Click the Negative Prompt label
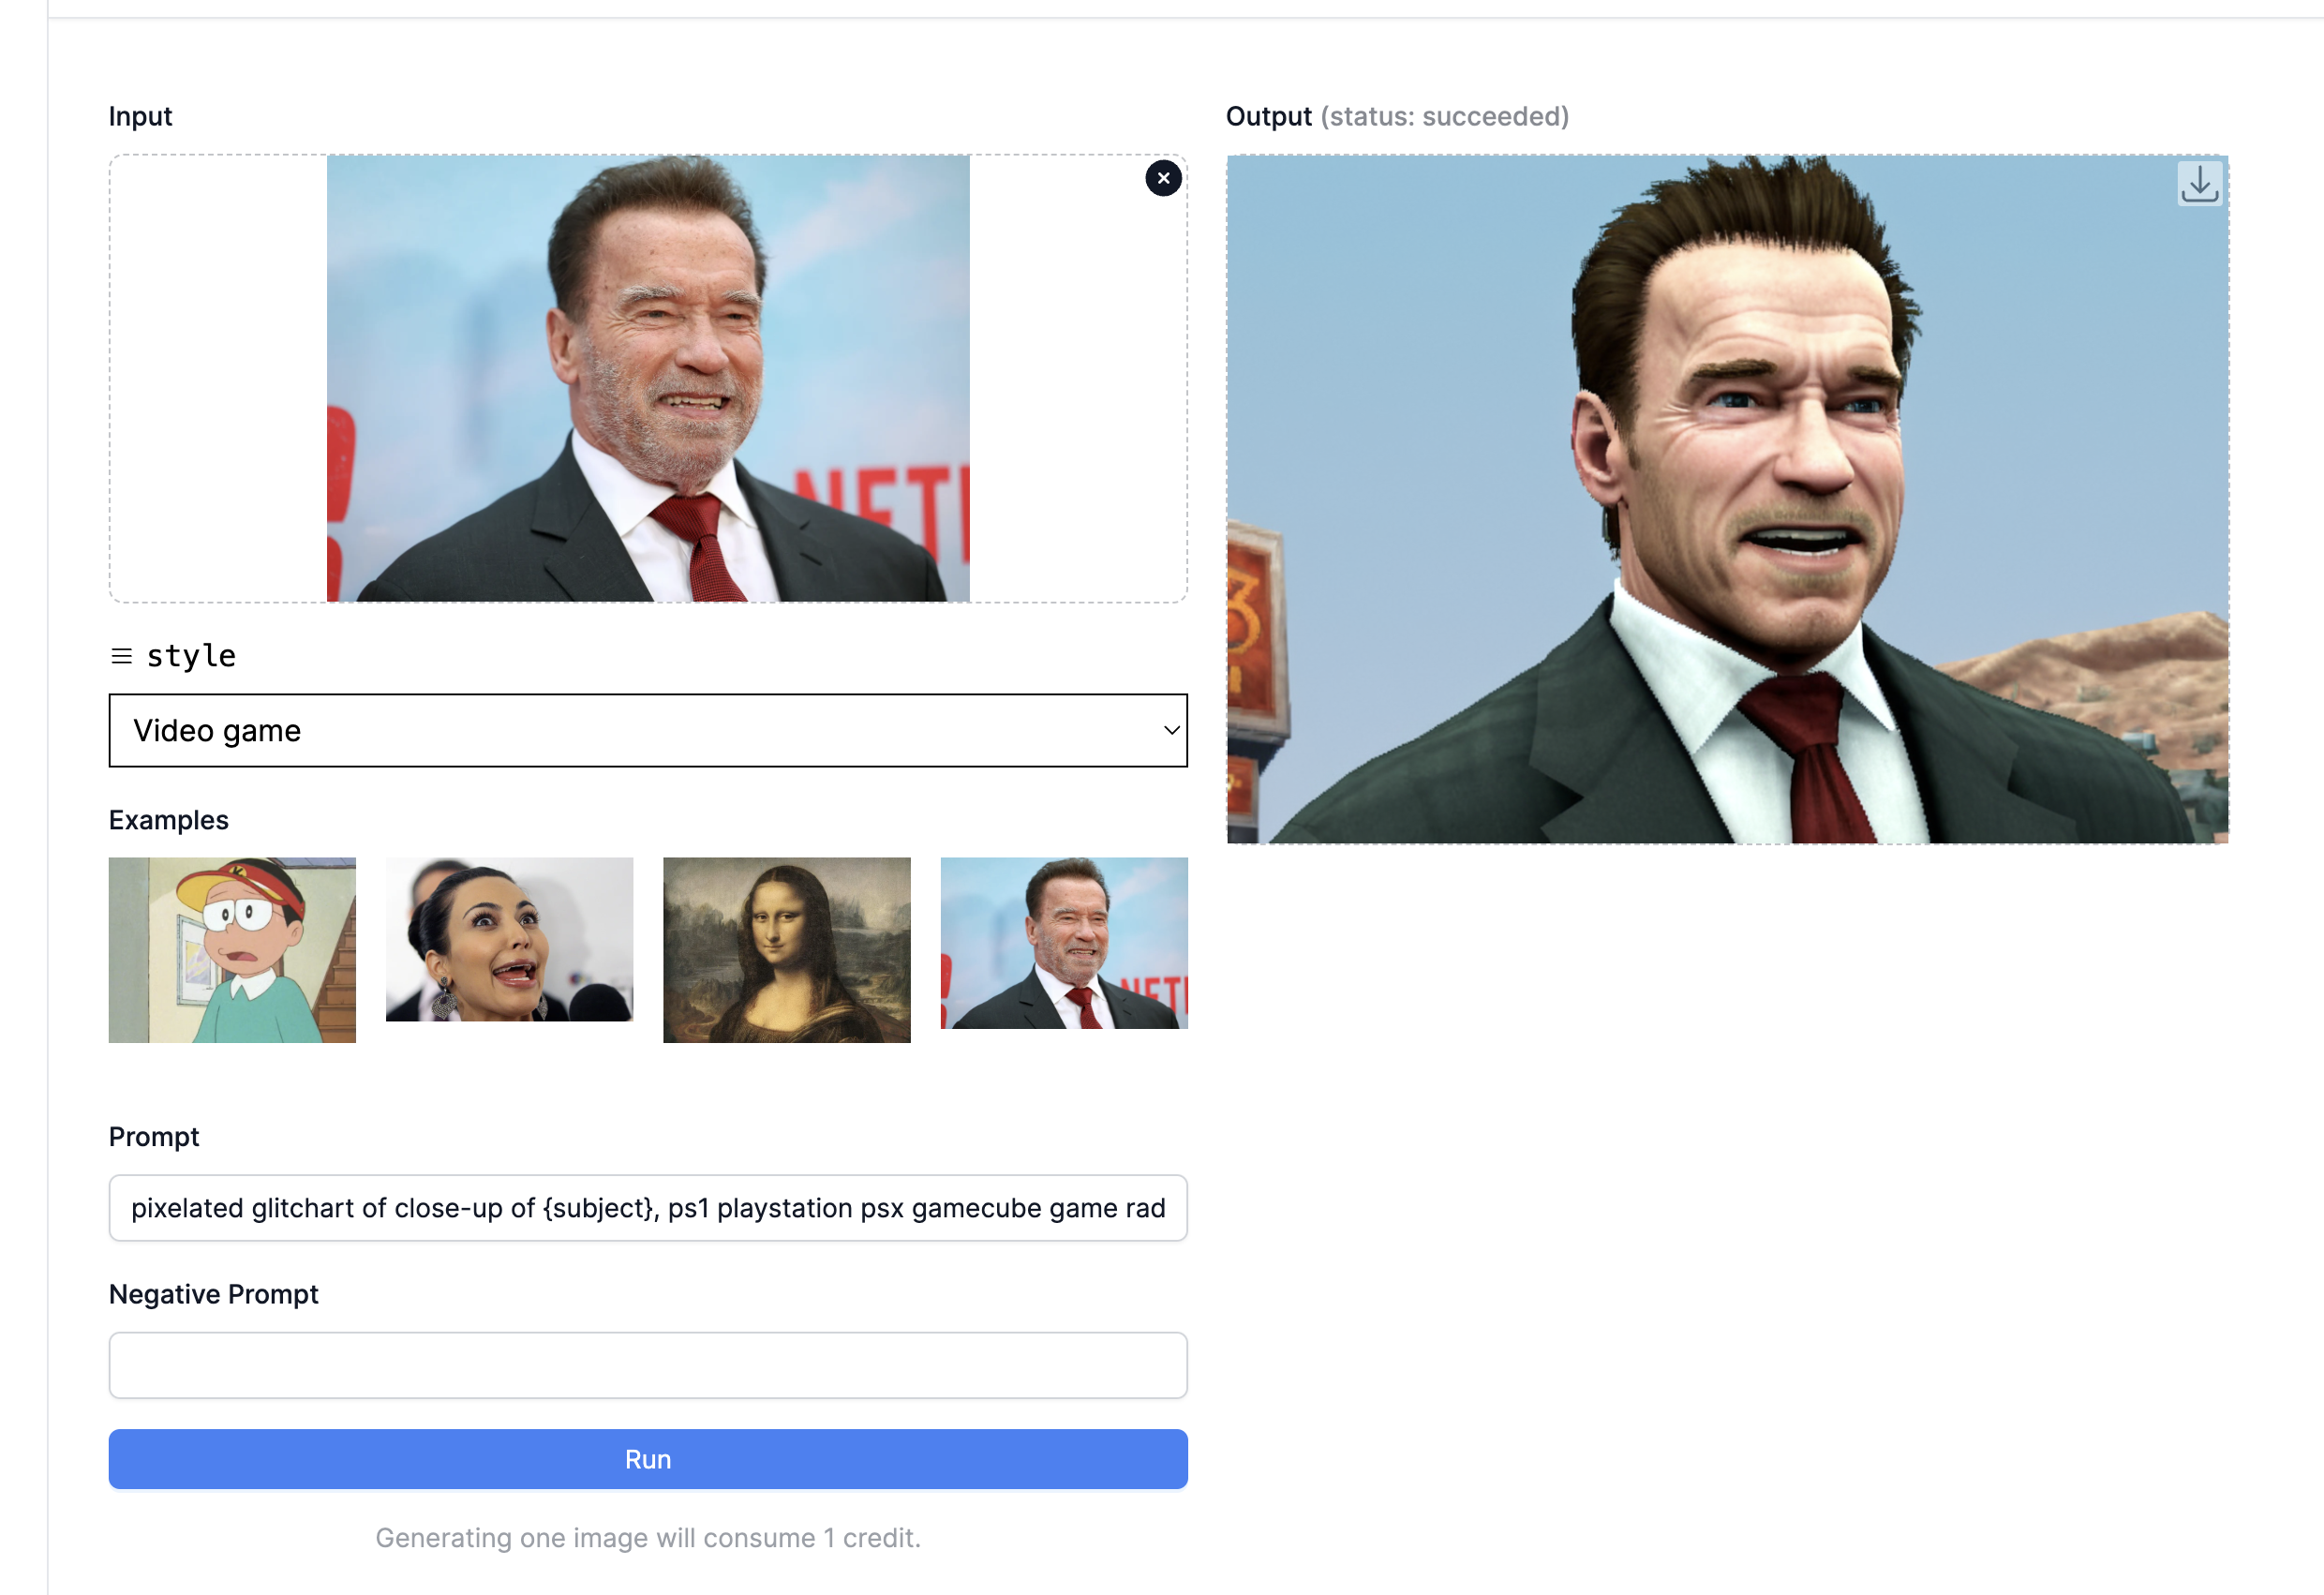 click(x=213, y=1294)
